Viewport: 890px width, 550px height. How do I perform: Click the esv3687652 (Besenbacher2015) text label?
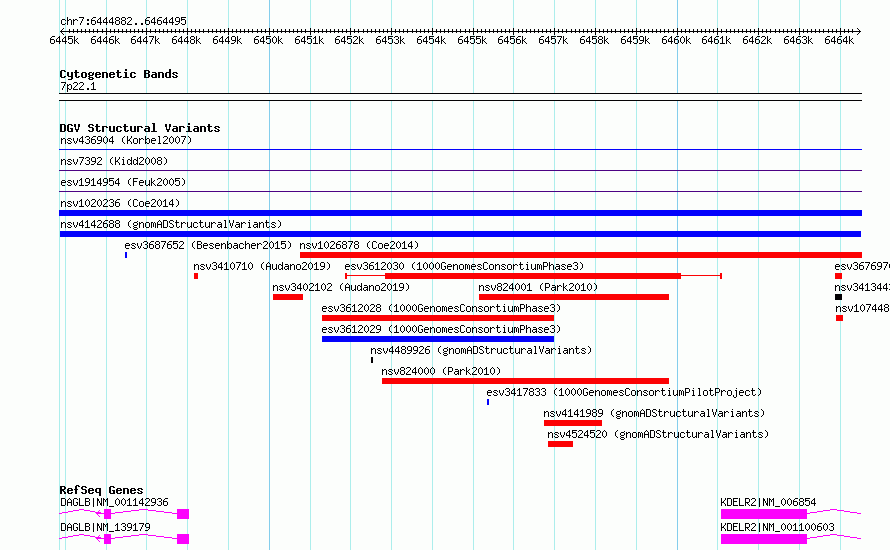208,245
